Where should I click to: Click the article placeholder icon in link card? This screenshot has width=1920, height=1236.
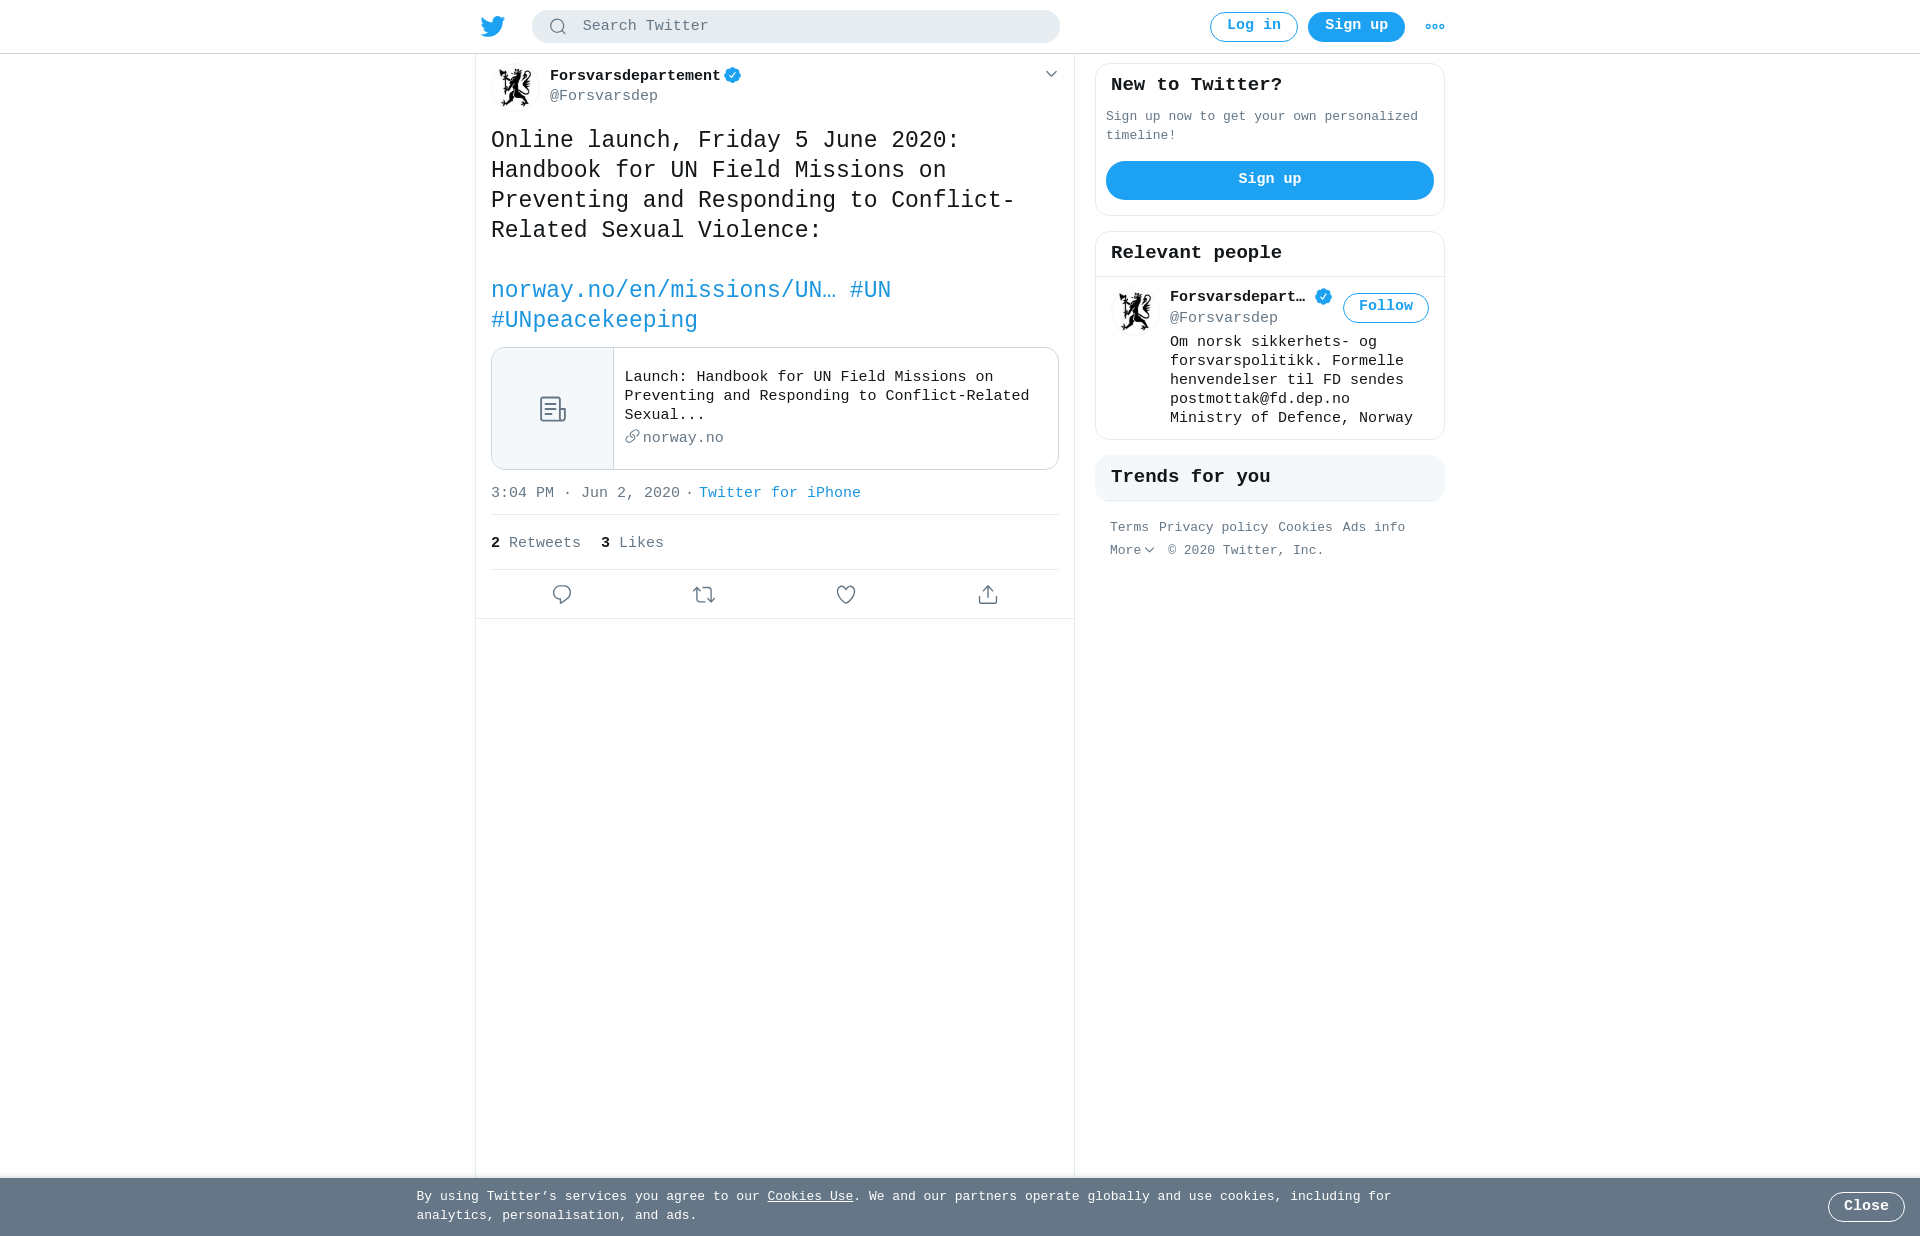pyautogui.click(x=553, y=409)
